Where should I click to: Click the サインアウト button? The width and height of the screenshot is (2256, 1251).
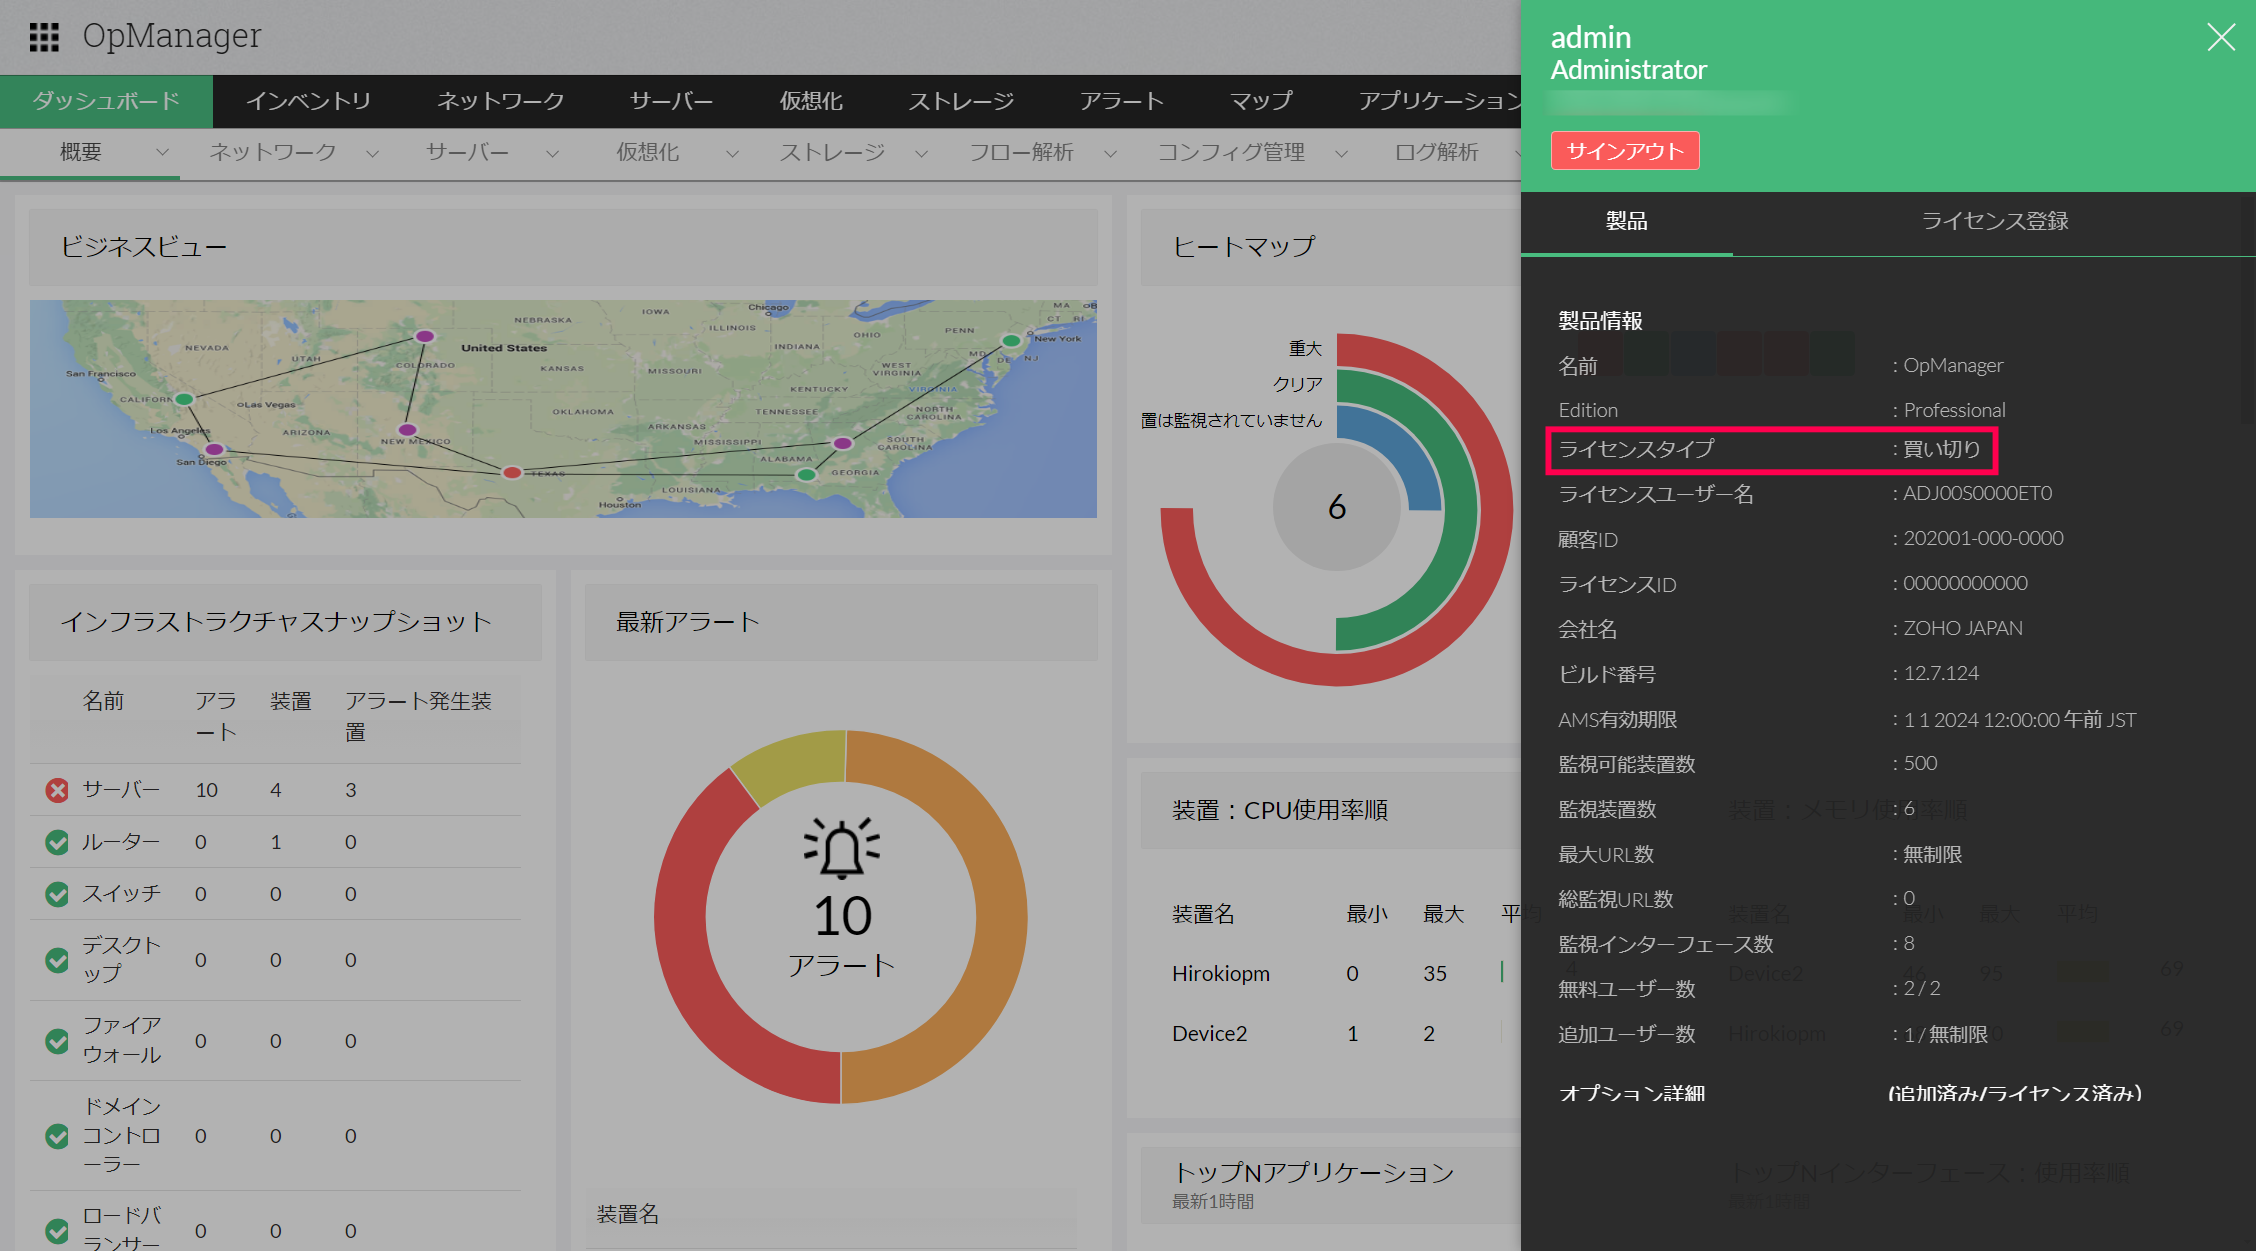[x=1624, y=151]
